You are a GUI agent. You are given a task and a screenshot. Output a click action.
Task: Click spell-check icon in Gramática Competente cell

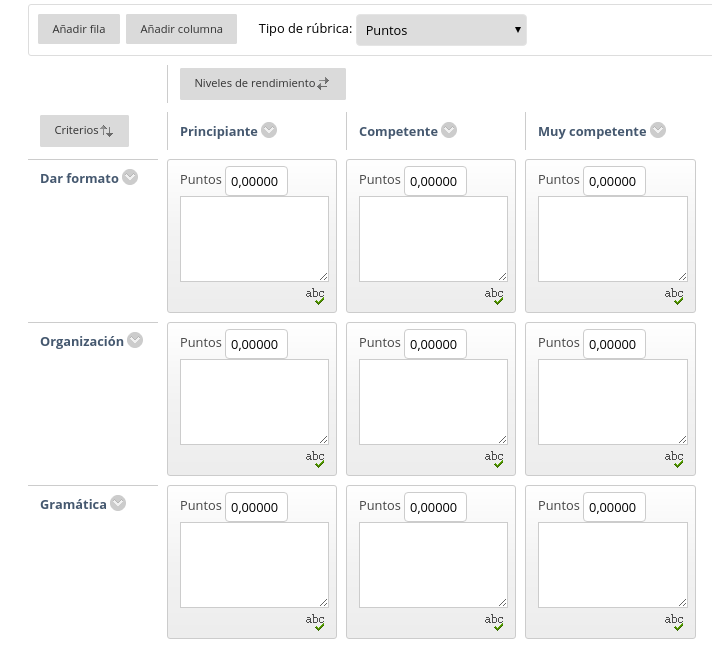[x=494, y=621]
